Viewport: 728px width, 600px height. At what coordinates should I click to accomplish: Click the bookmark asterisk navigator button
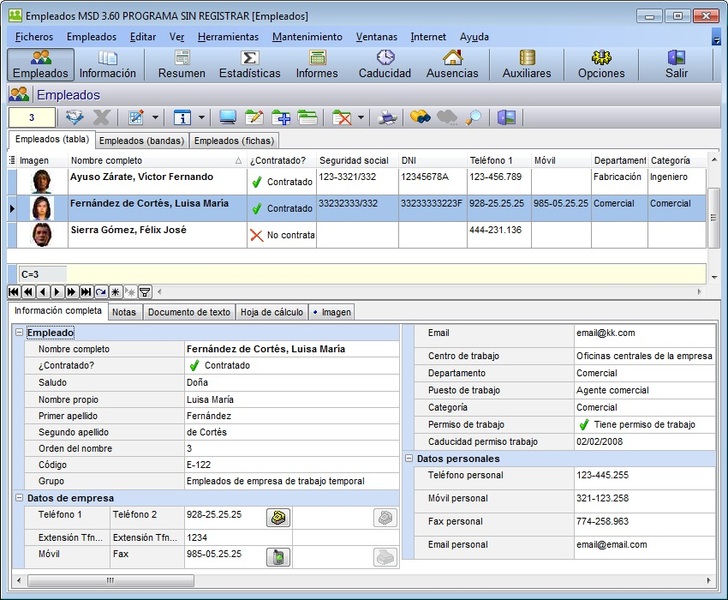[115, 292]
